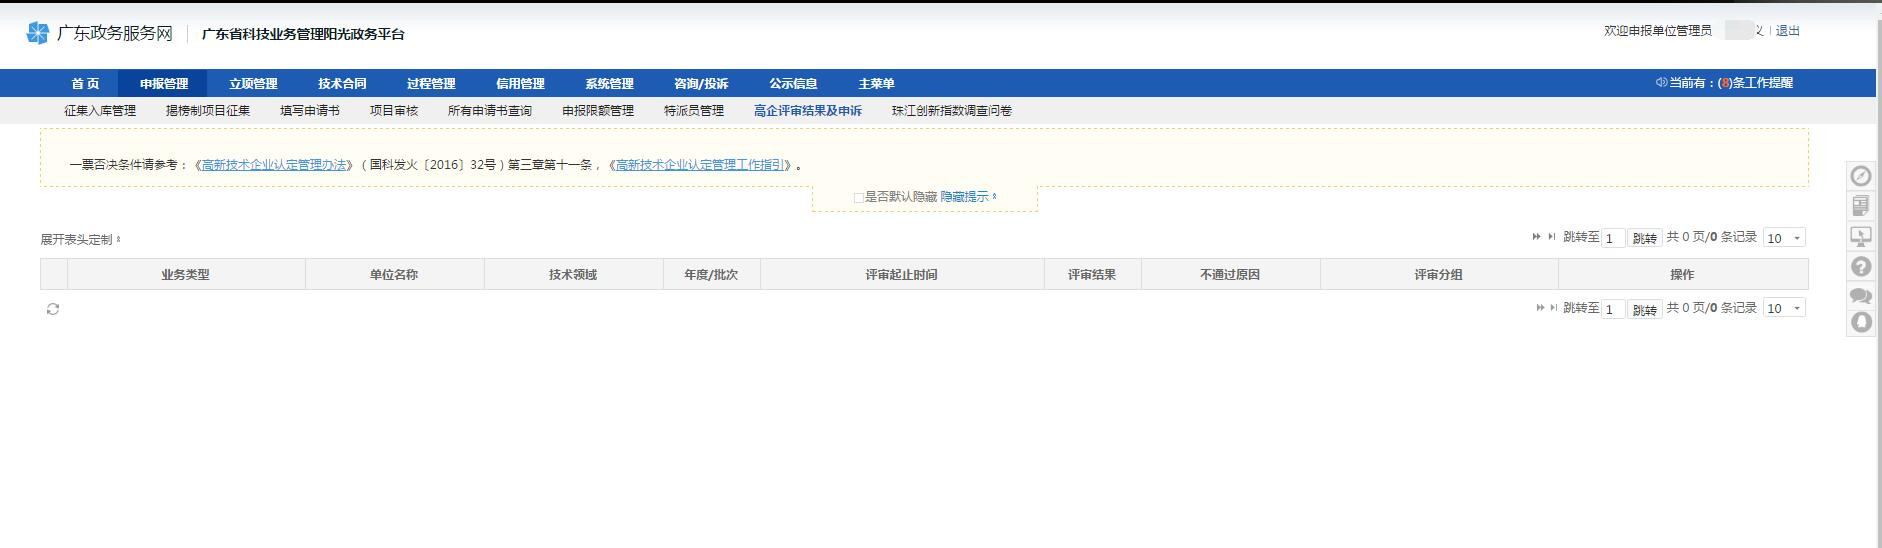1882x548 pixels.
Task: Select the 填写申请书 submenu item
Action: [309, 111]
